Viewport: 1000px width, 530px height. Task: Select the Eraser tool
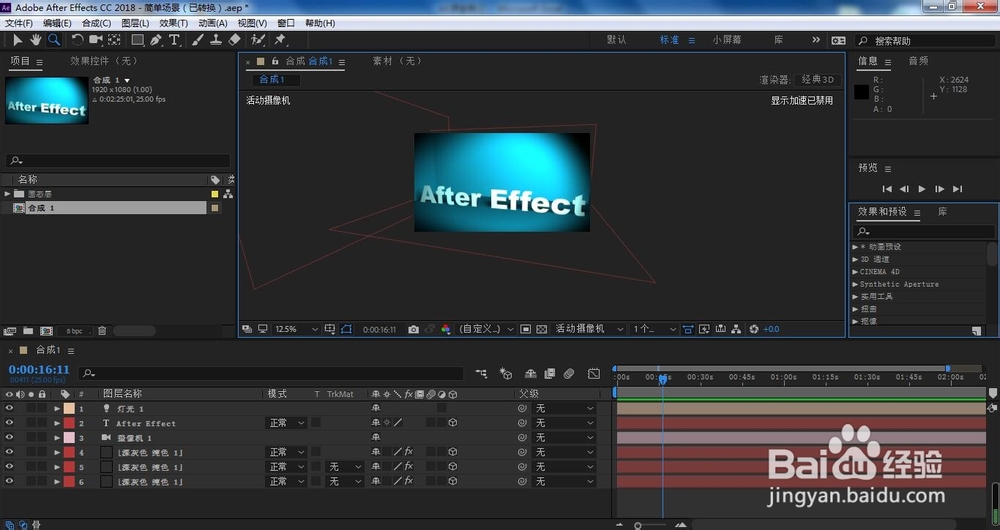click(x=234, y=40)
